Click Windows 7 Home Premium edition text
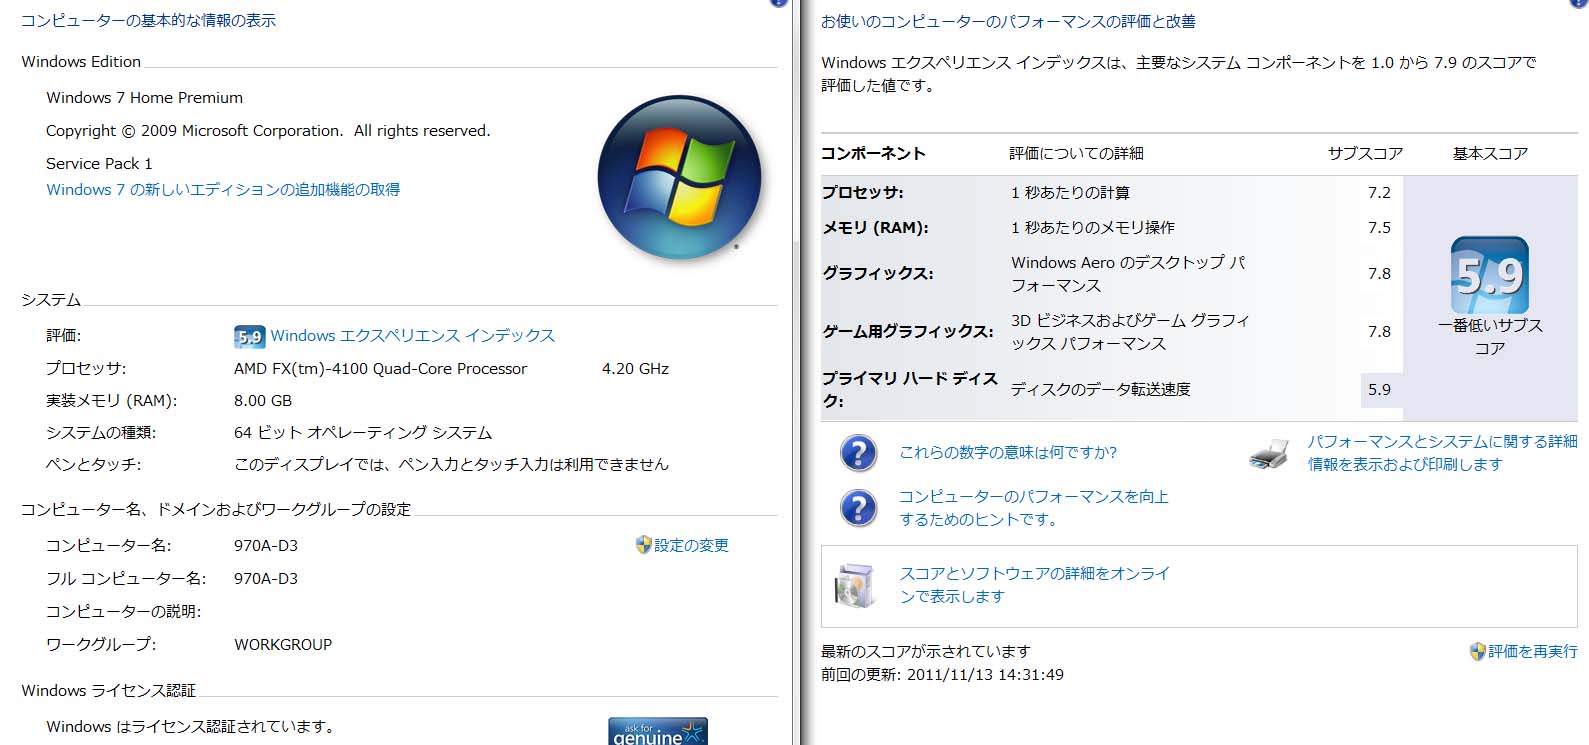The image size is (1589, 745). (x=144, y=98)
